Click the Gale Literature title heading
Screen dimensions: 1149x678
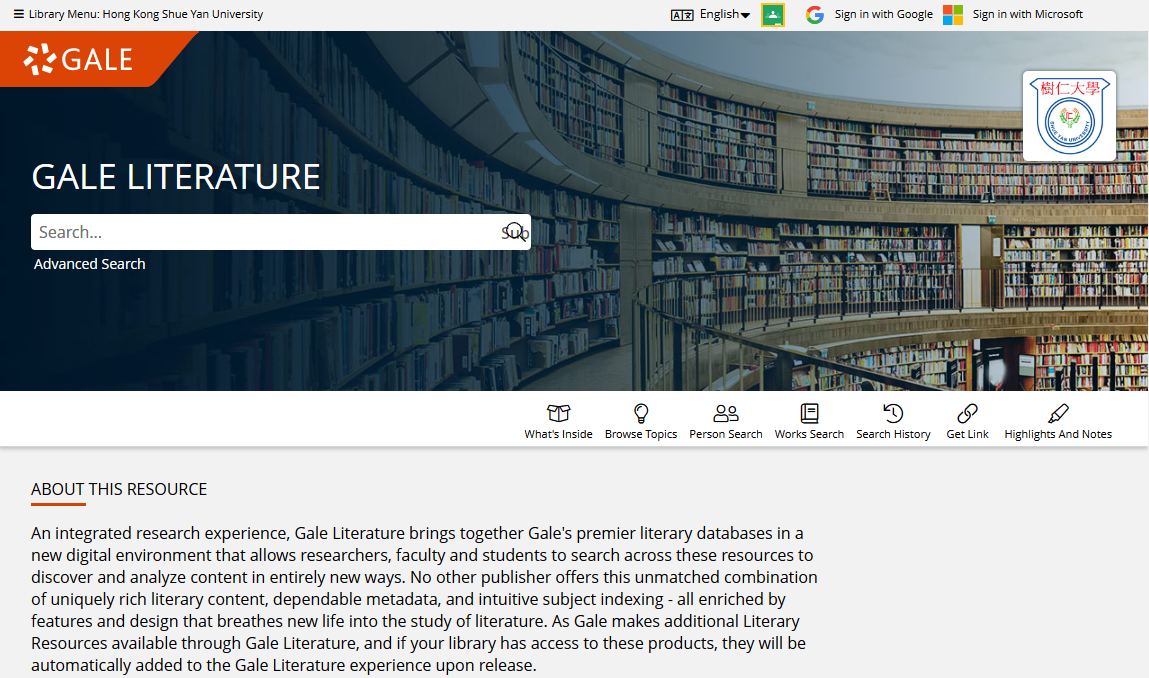point(176,177)
